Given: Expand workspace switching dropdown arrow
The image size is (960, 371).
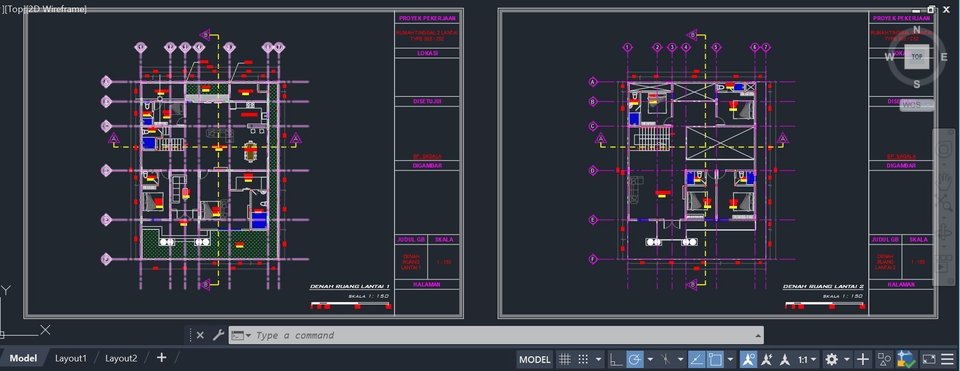Looking at the screenshot, I should 847,359.
